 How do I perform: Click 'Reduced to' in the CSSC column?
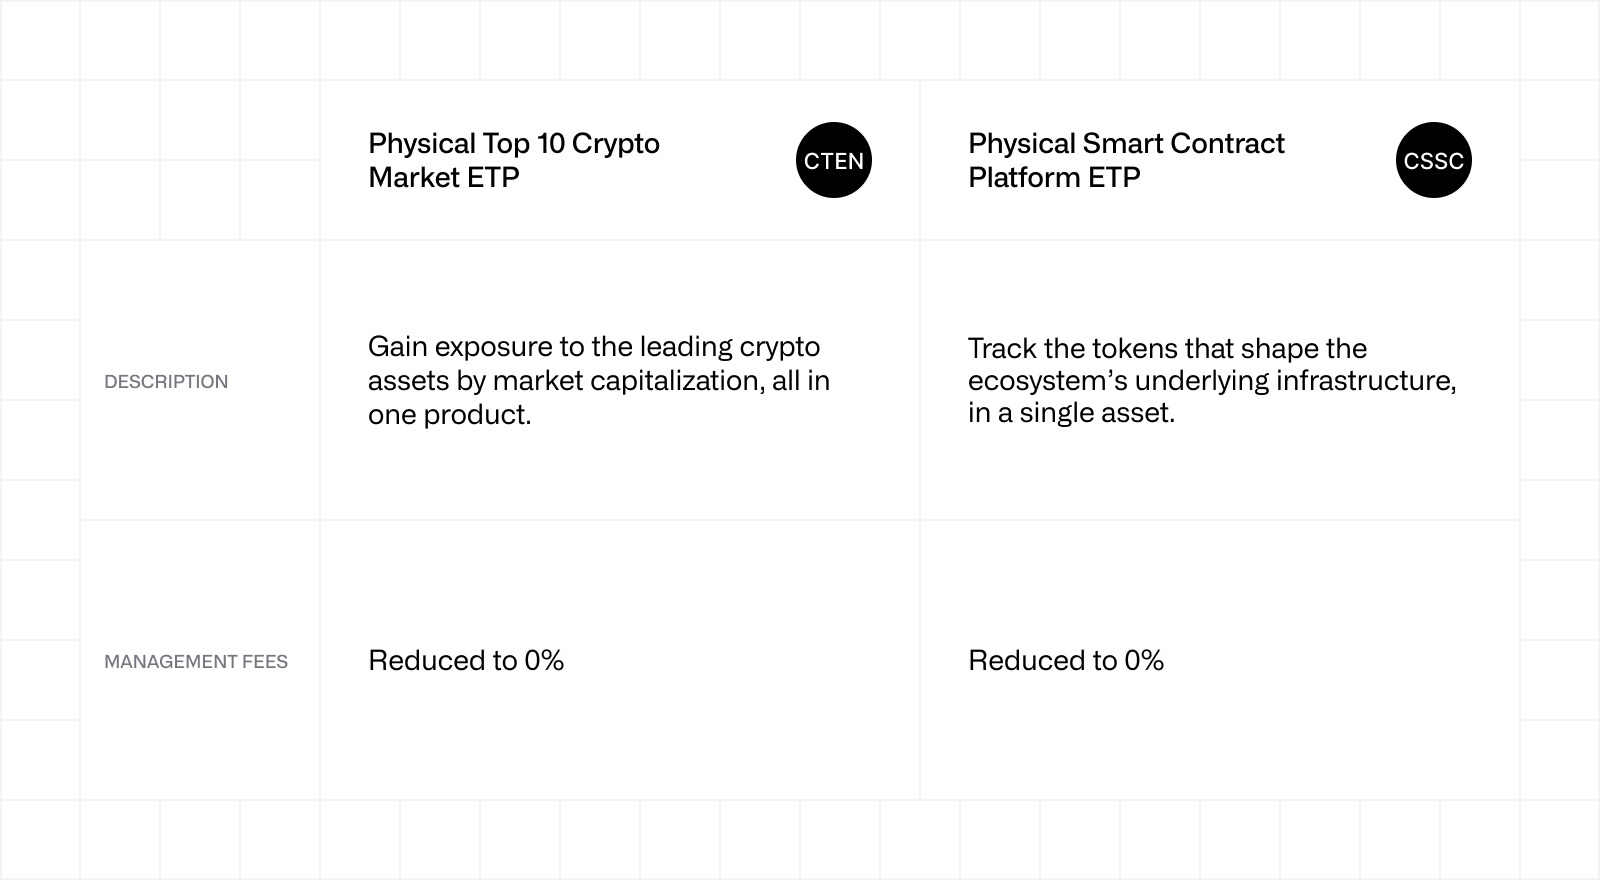[x=1042, y=661]
